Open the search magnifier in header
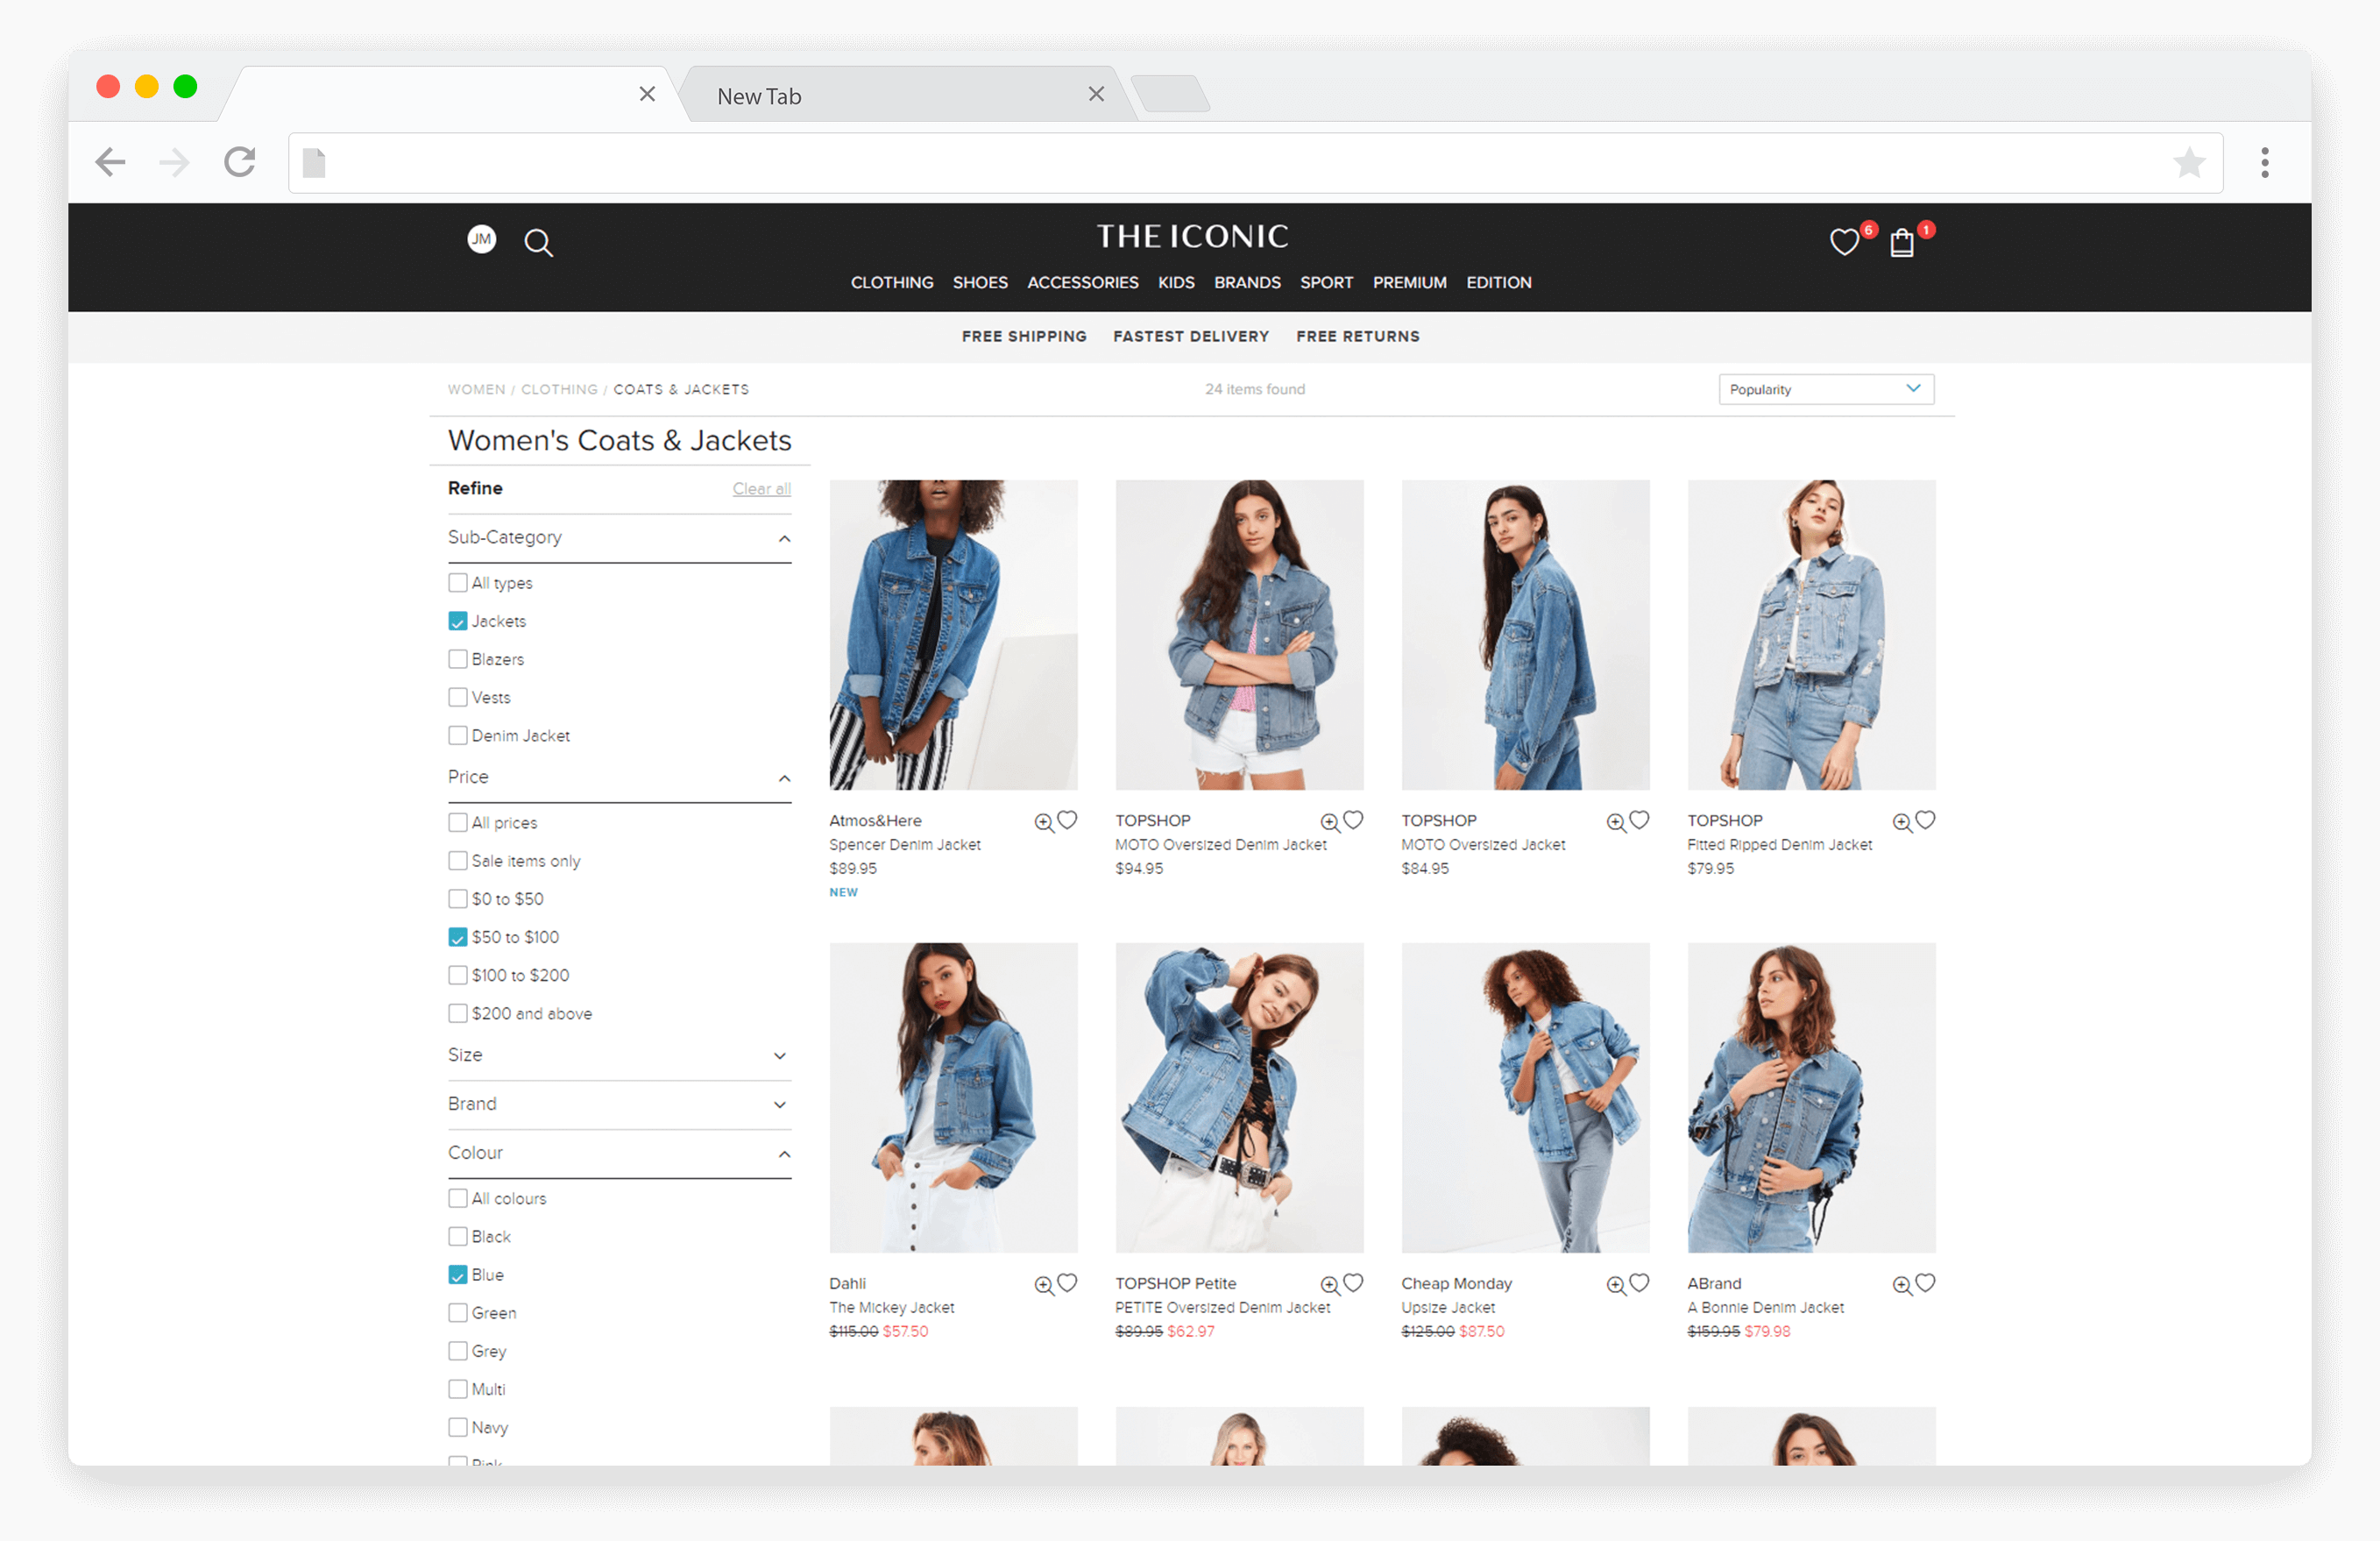 pyautogui.click(x=538, y=242)
